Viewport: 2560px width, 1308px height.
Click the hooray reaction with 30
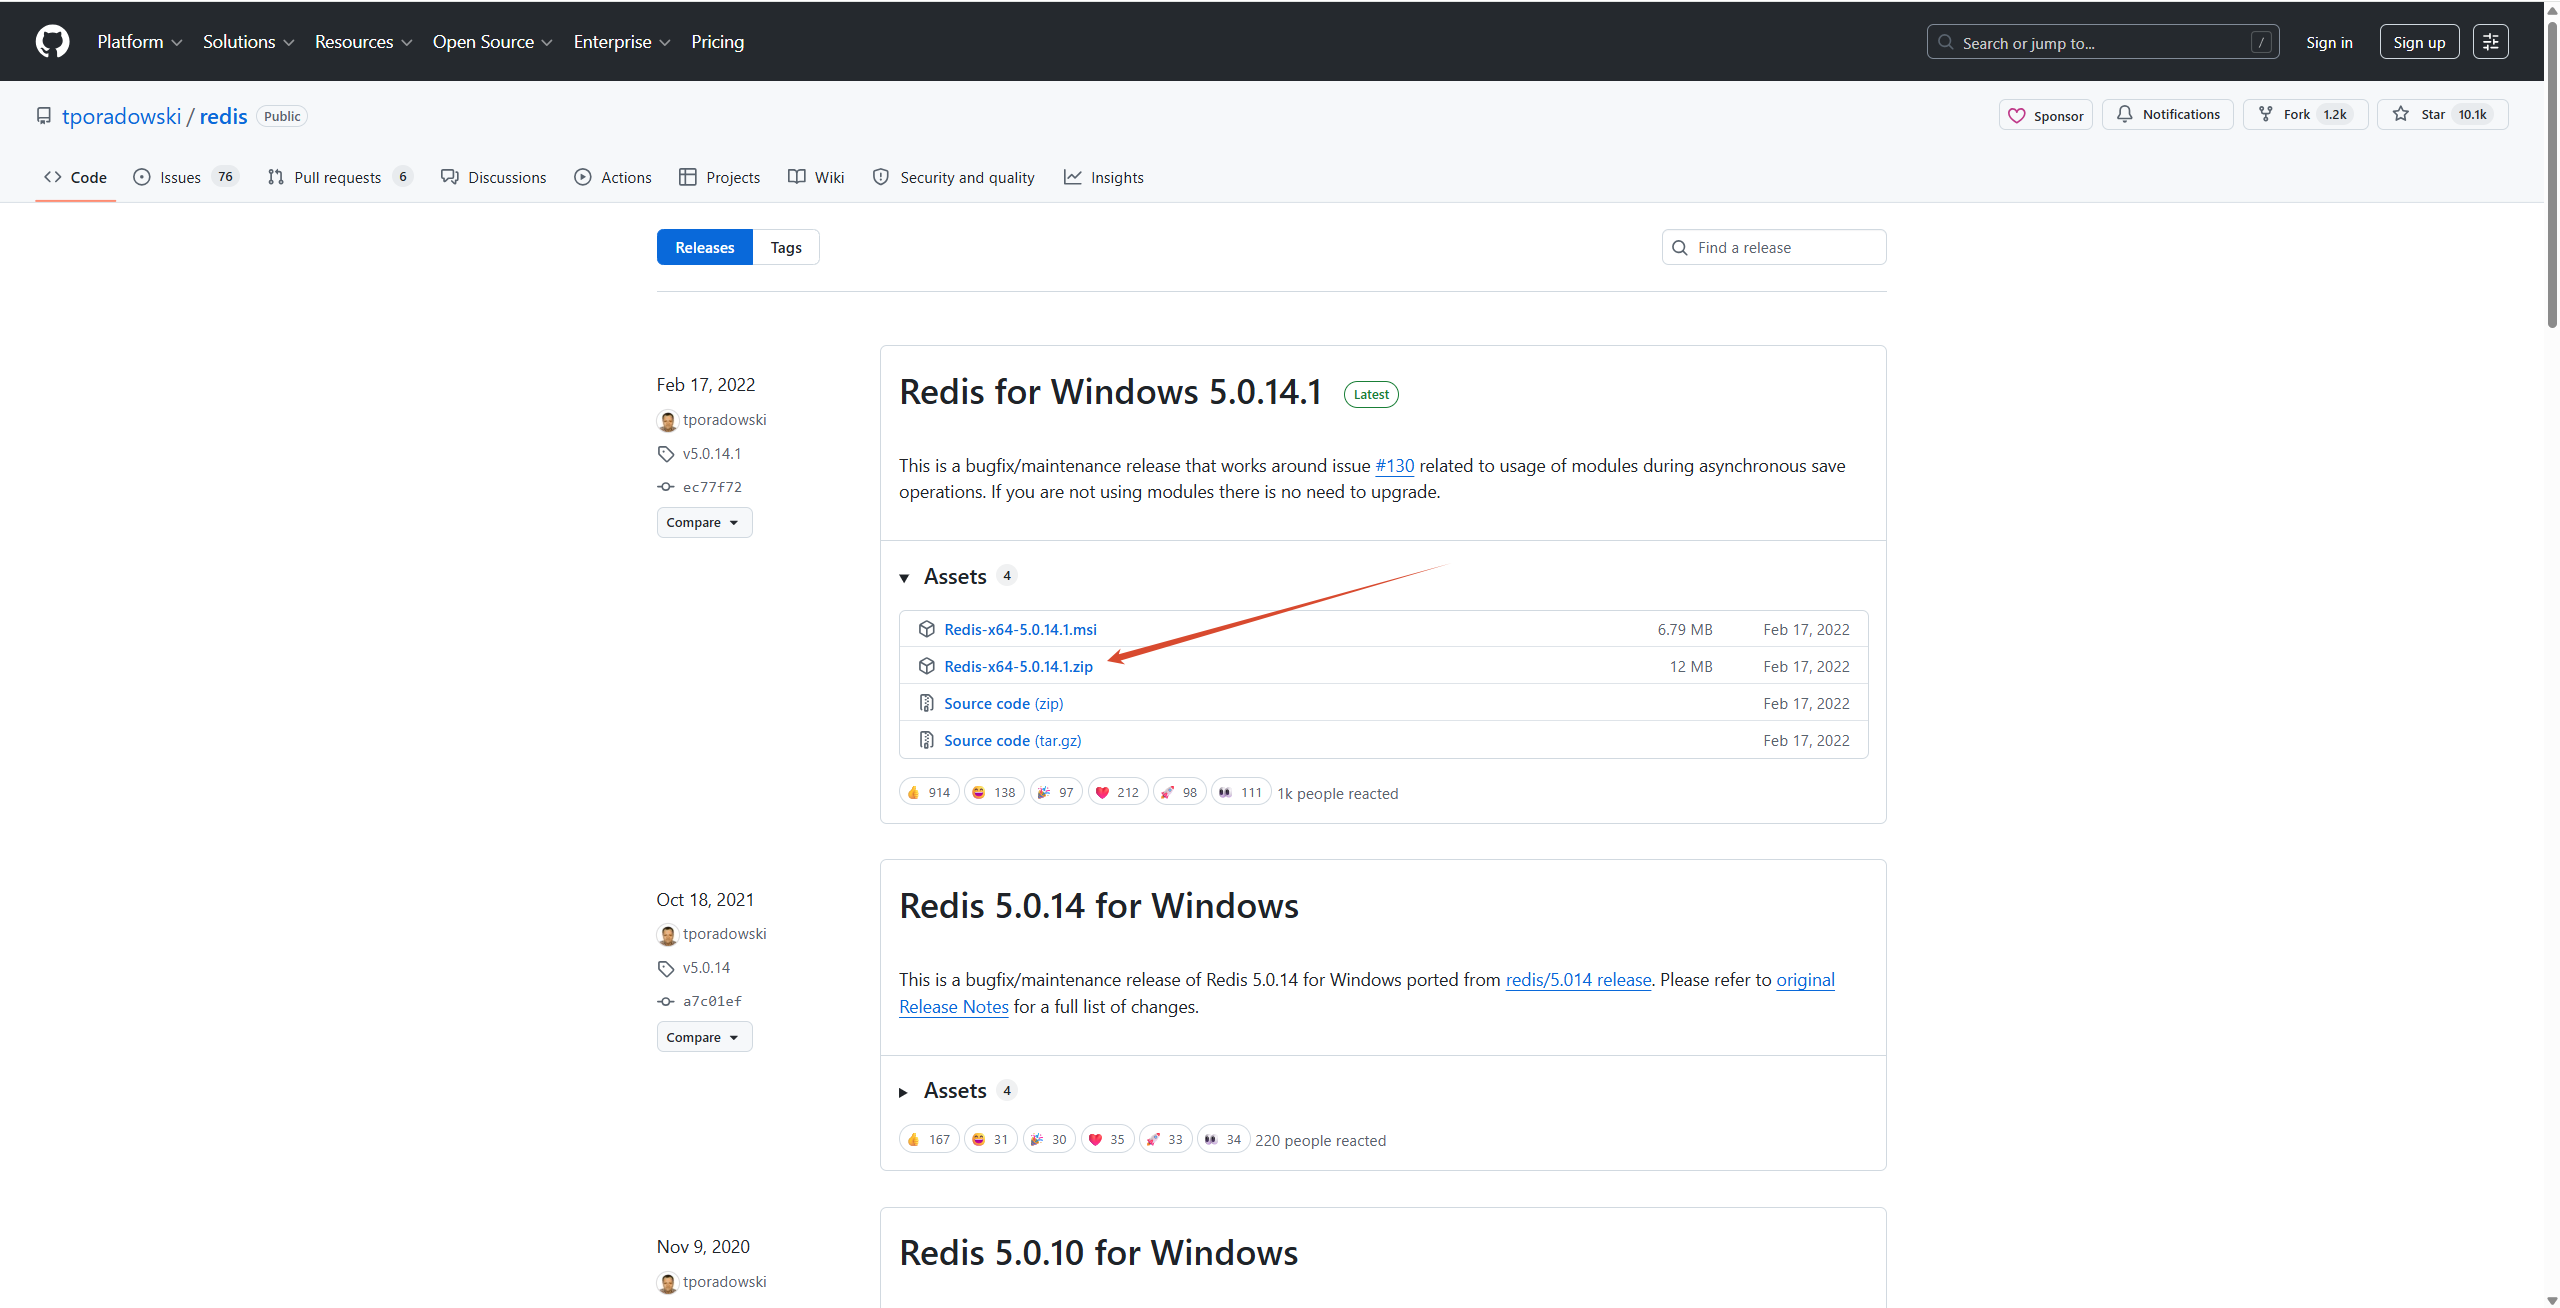pyautogui.click(x=1049, y=1139)
